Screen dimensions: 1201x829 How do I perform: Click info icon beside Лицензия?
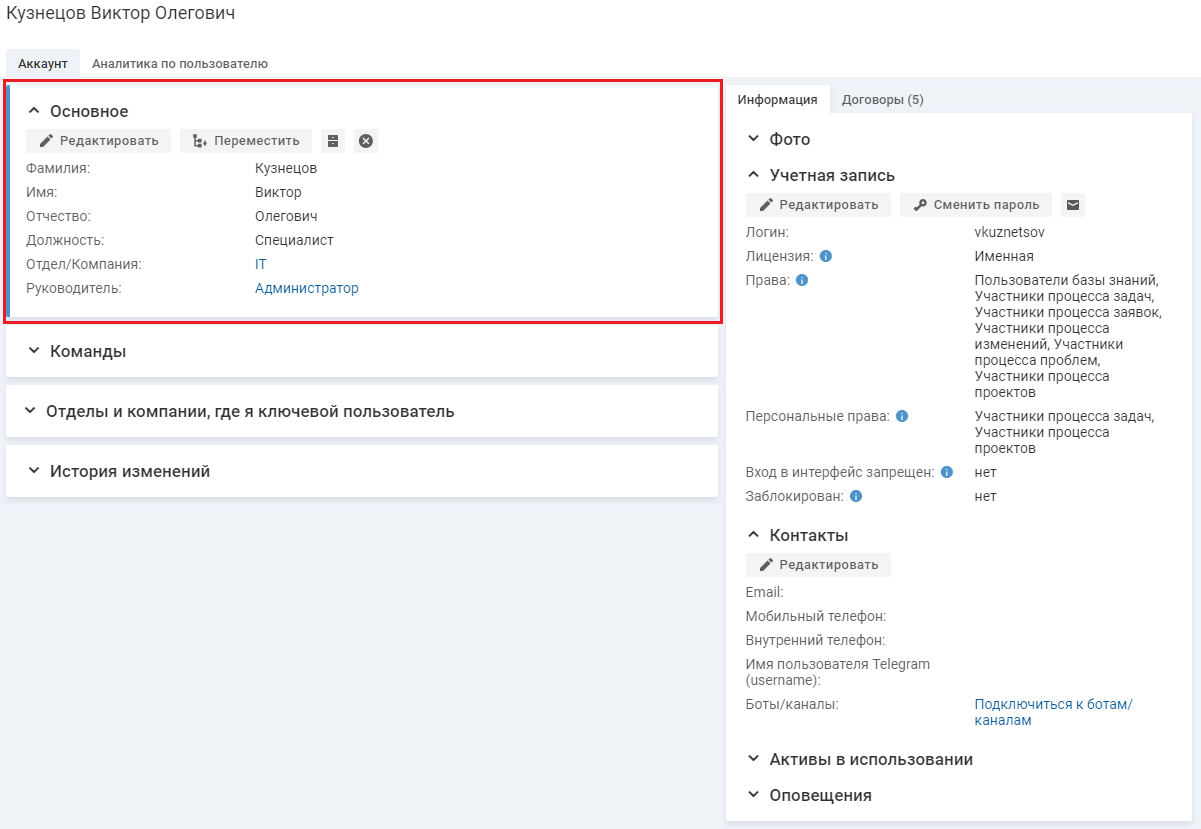pos(826,256)
